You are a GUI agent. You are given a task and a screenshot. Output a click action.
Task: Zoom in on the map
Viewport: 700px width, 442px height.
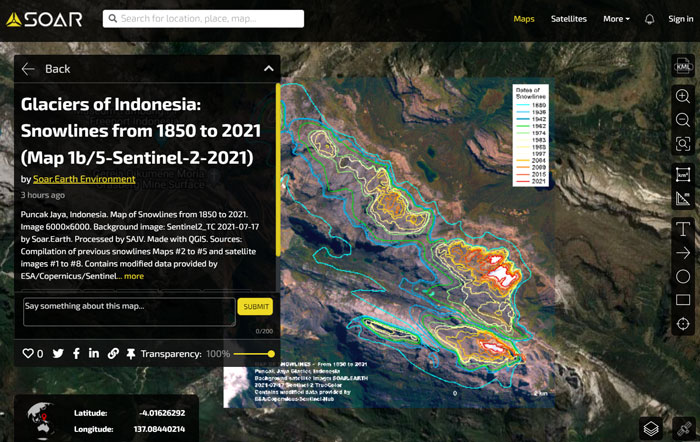[x=683, y=96]
